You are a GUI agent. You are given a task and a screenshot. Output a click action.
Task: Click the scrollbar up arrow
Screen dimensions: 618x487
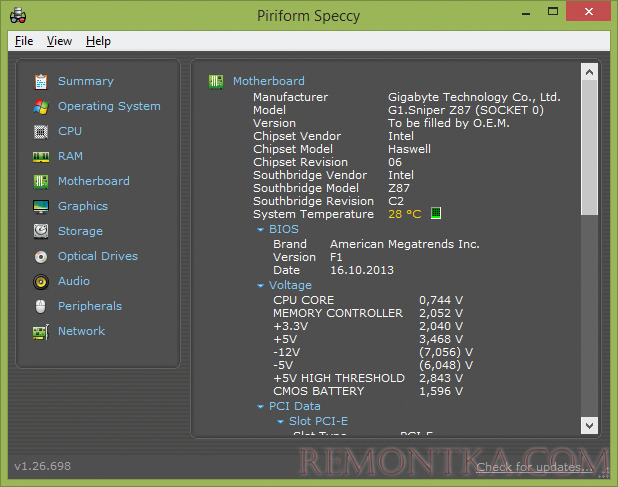coord(589,72)
